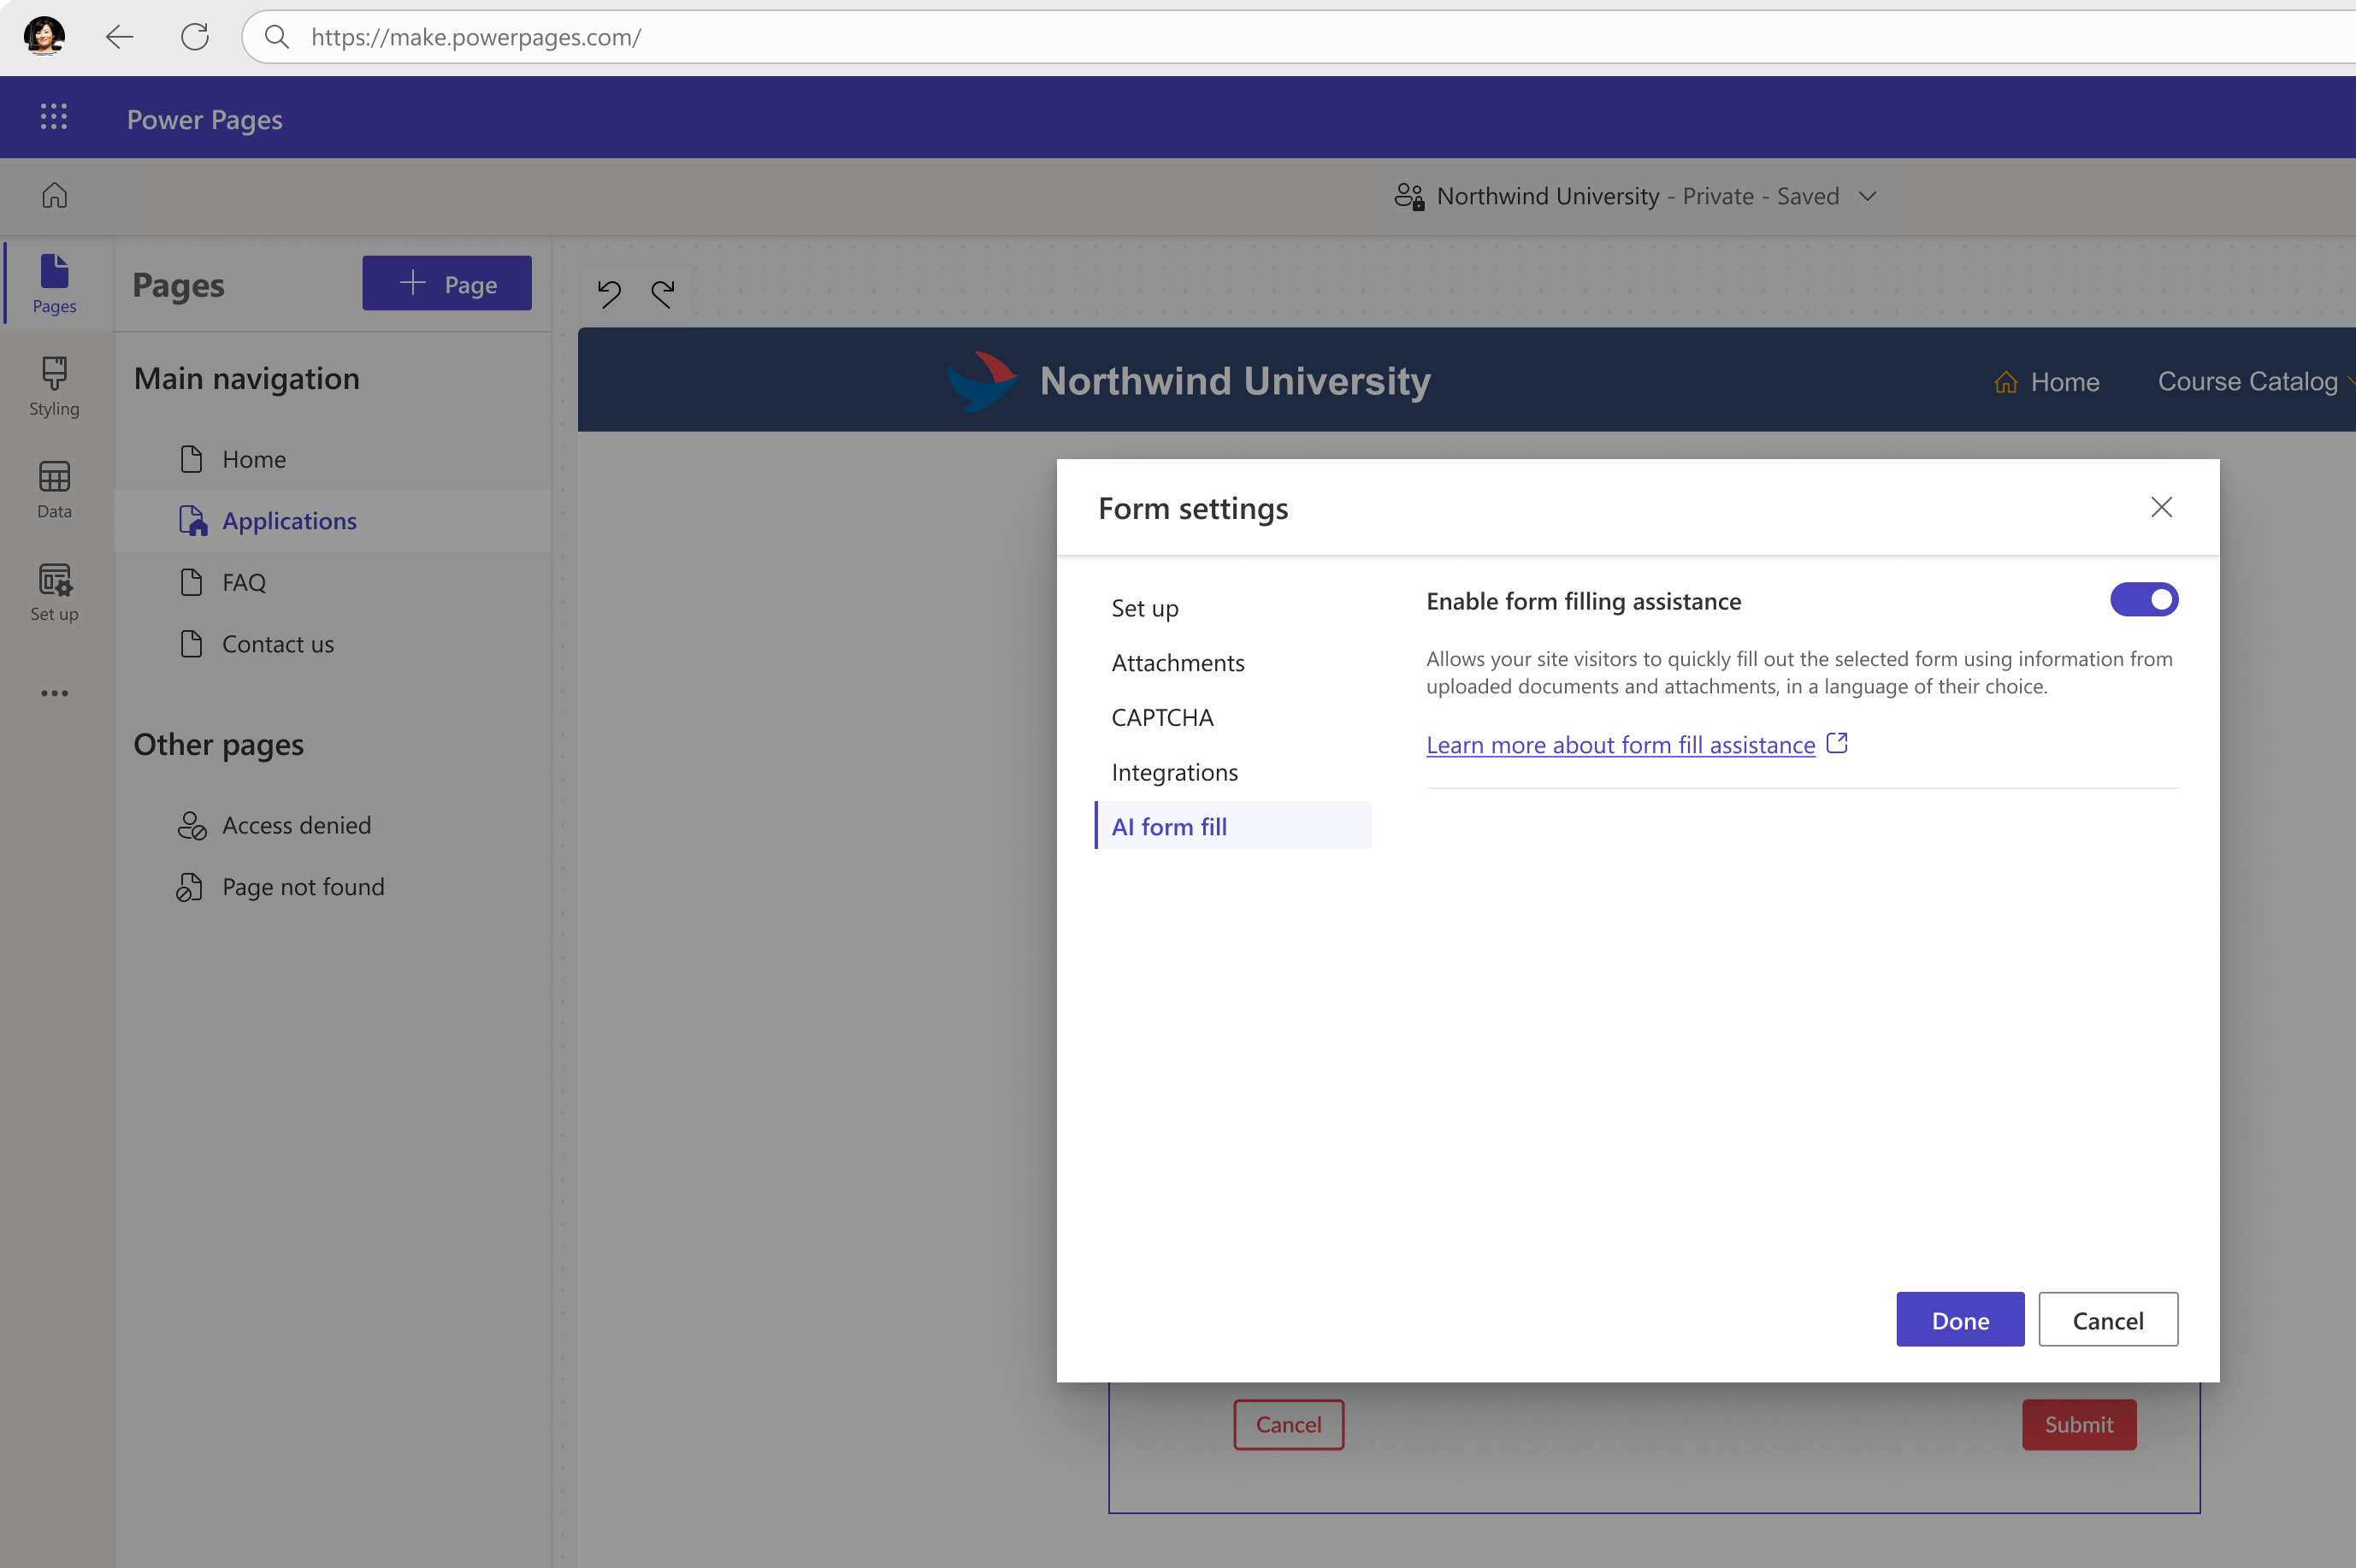Screen dimensions: 2356x1568
Task: Select the Attachments settings tab
Action: pos(1178,660)
